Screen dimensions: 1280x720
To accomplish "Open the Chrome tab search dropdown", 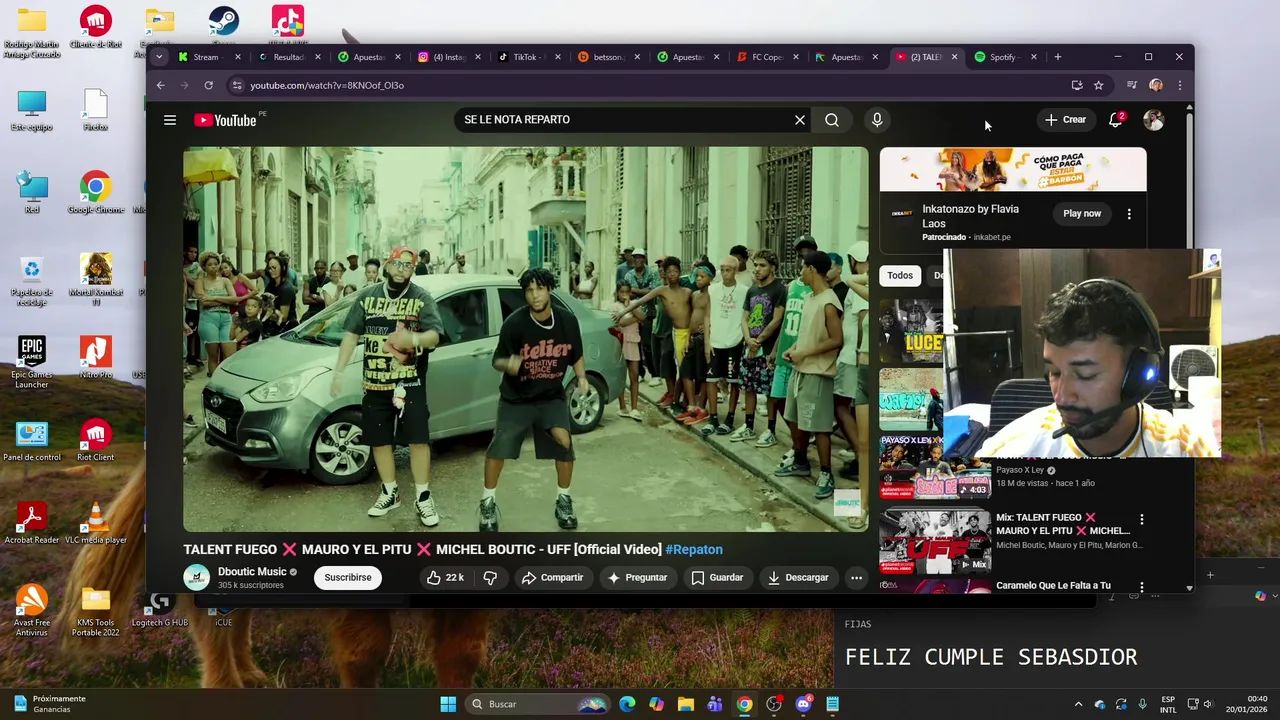I will point(159,57).
